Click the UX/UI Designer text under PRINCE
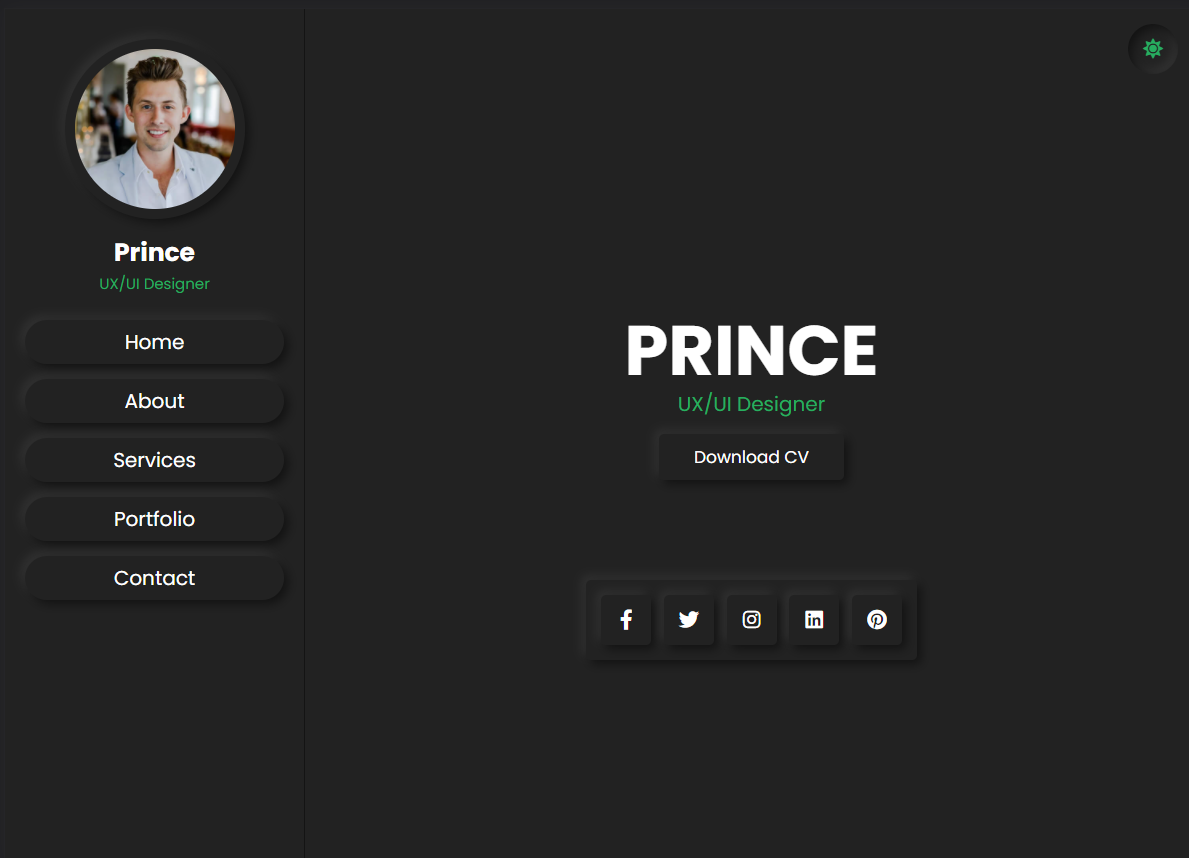1189x858 pixels. point(751,404)
